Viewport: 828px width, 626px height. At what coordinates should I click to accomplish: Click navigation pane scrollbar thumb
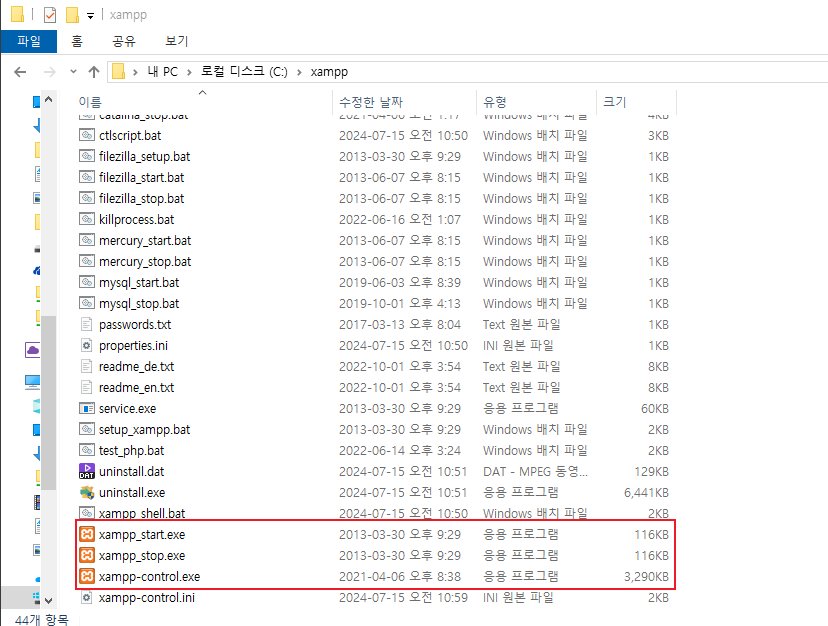click(49, 403)
